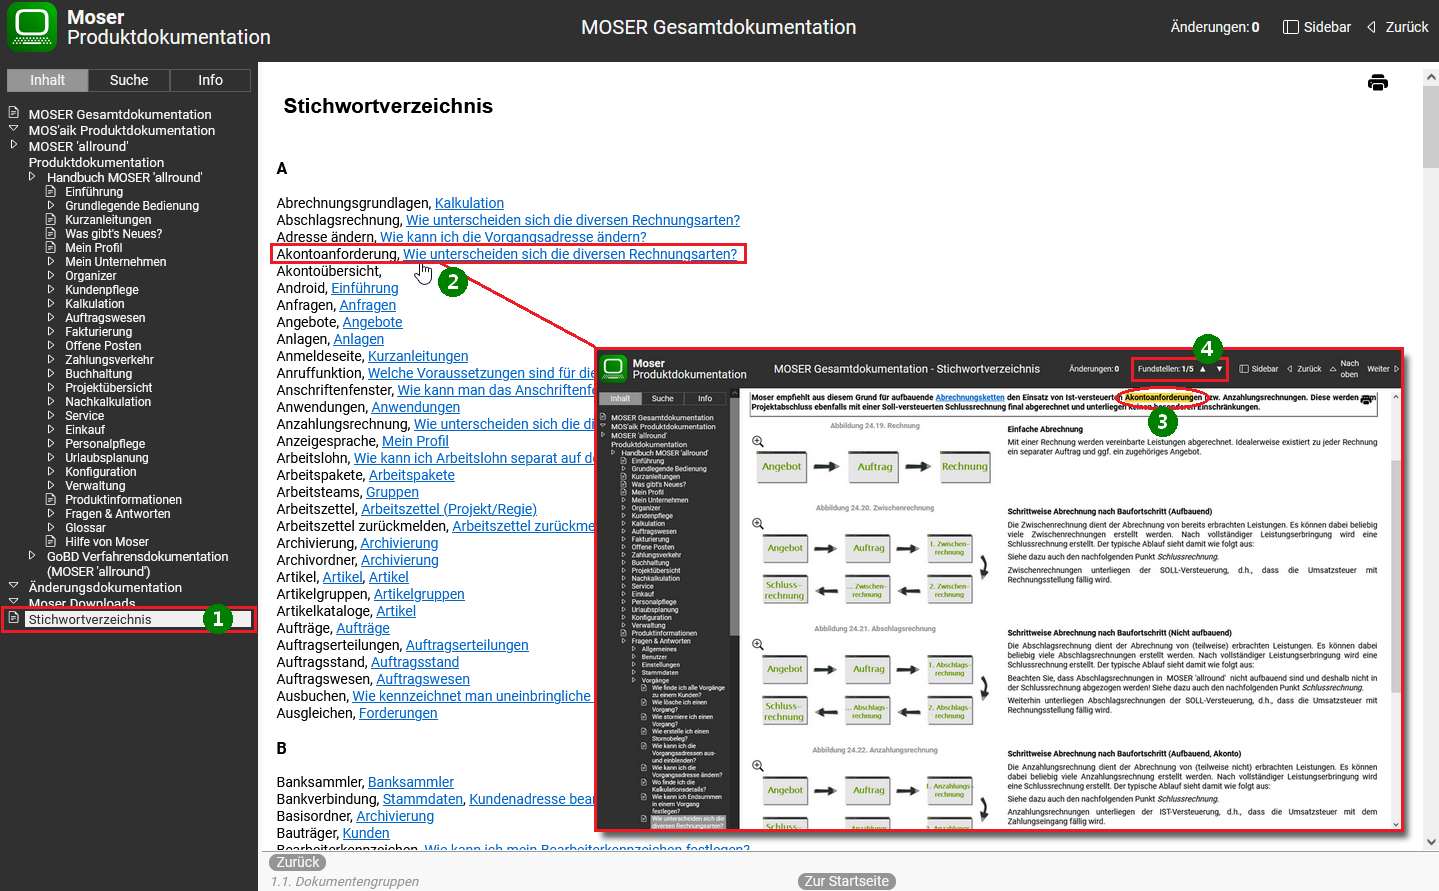Open the Arbeitszettel (Projekt/Regie) link

pyautogui.click(x=449, y=509)
